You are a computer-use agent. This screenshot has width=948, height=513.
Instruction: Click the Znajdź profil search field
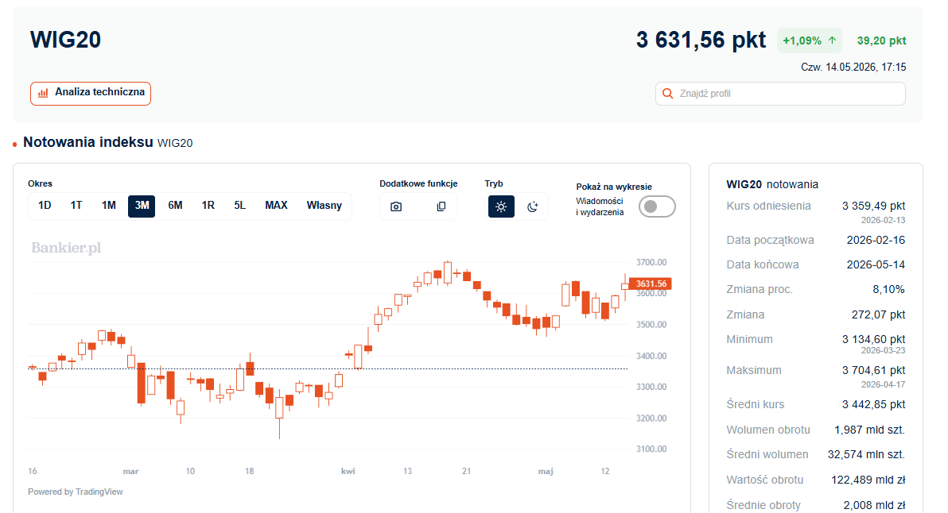click(780, 94)
